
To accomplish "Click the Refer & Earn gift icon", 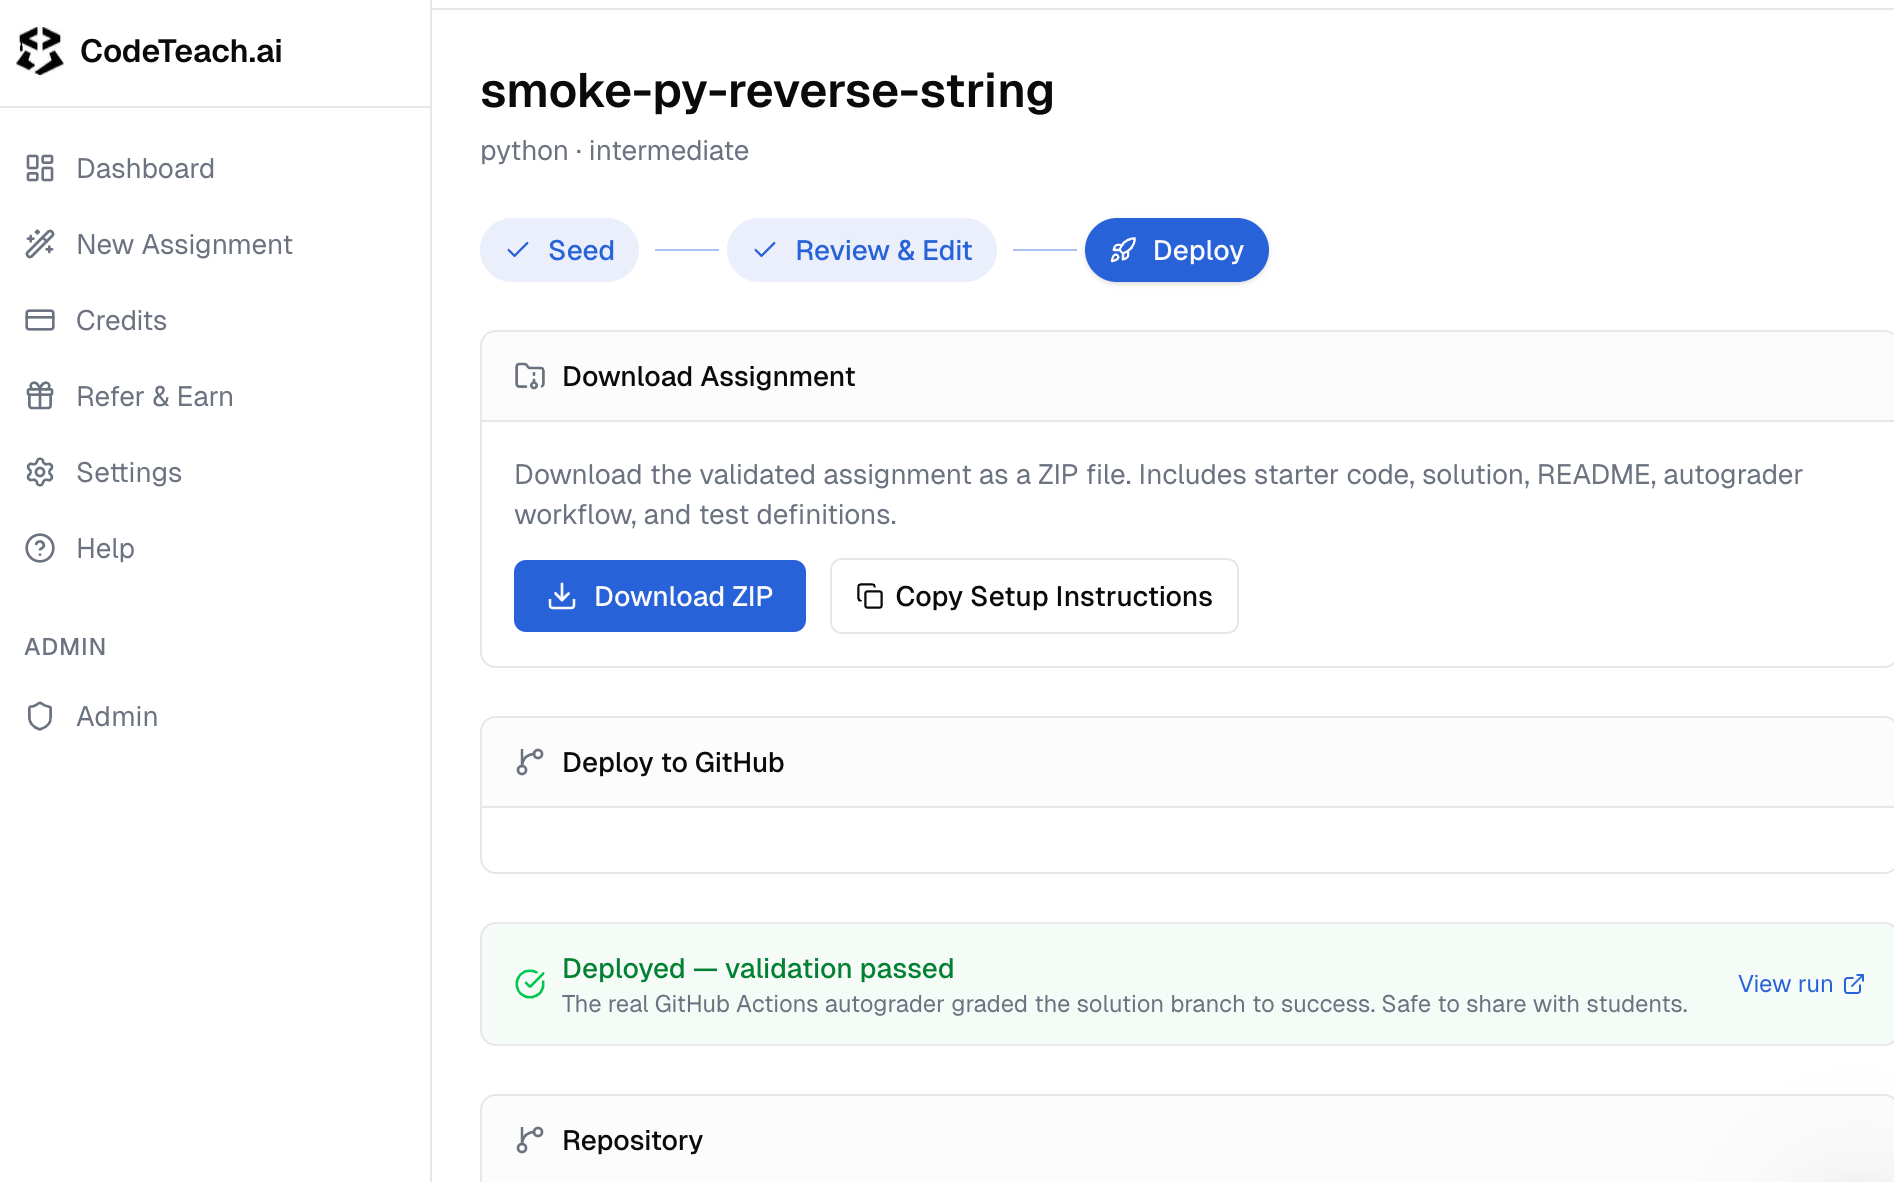I will click(40, 396).
